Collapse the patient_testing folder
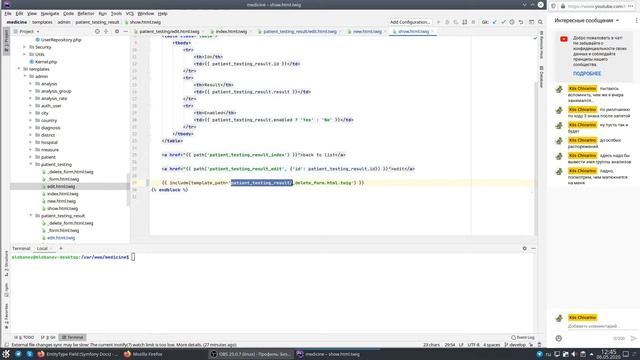Viewport: 640px width, 360px height. pos(31,164)
